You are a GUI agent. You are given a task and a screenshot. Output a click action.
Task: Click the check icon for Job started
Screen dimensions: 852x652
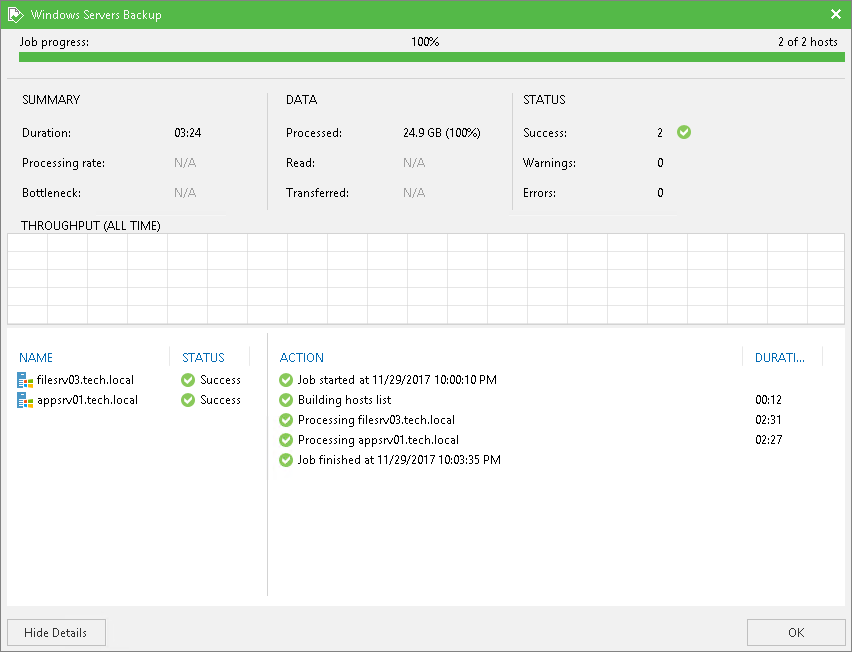[x=286, y=380]
